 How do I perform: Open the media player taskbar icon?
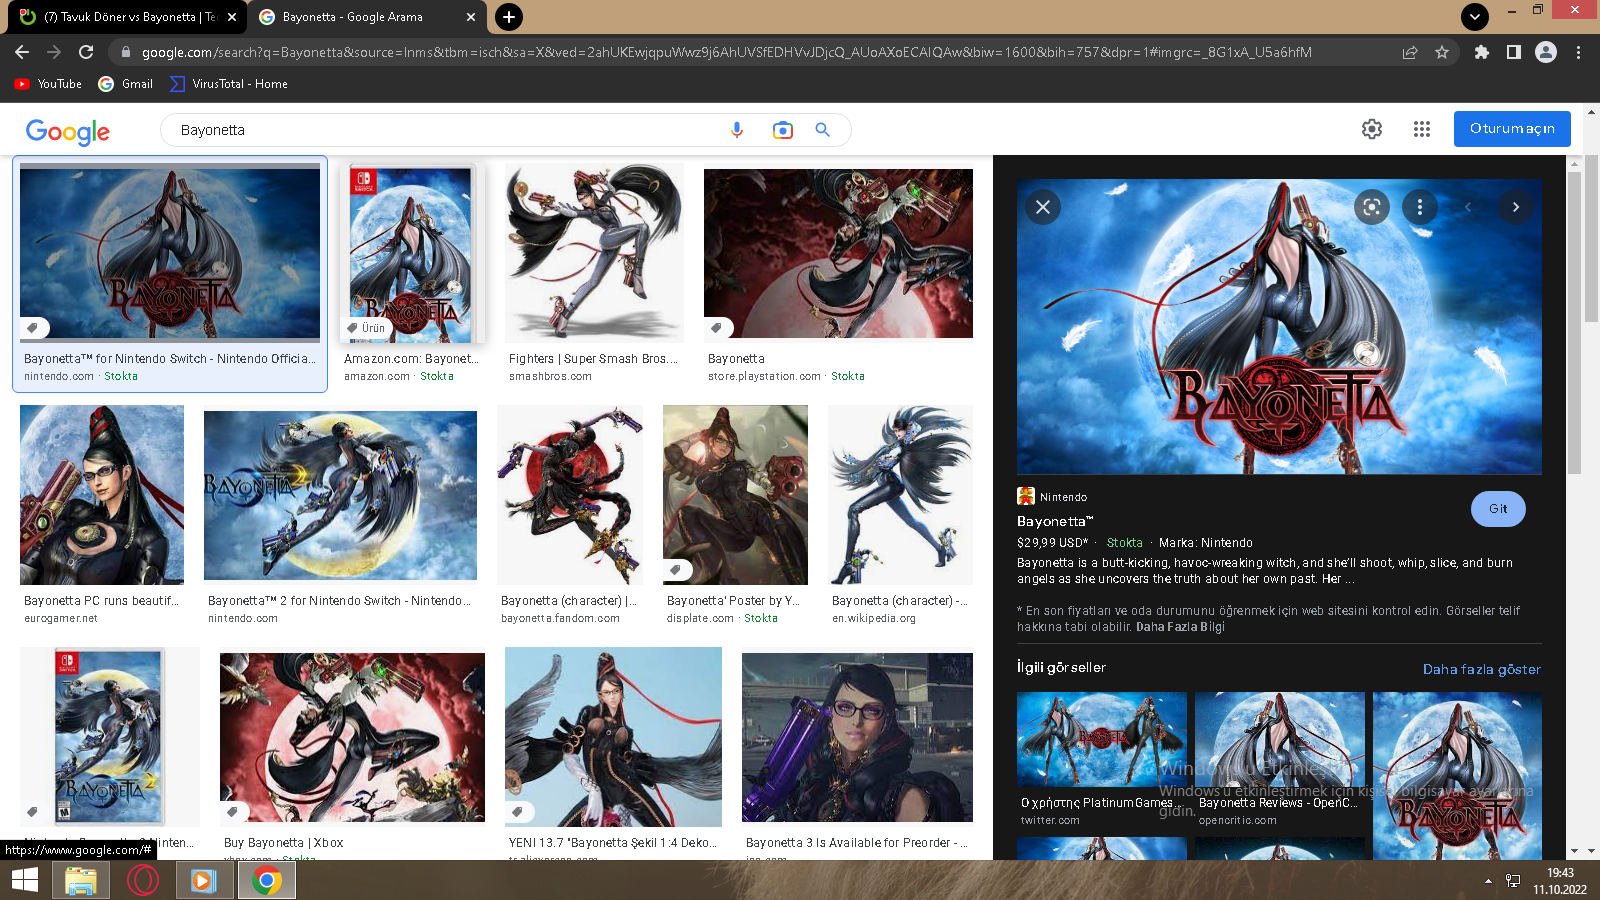point(203,880)
